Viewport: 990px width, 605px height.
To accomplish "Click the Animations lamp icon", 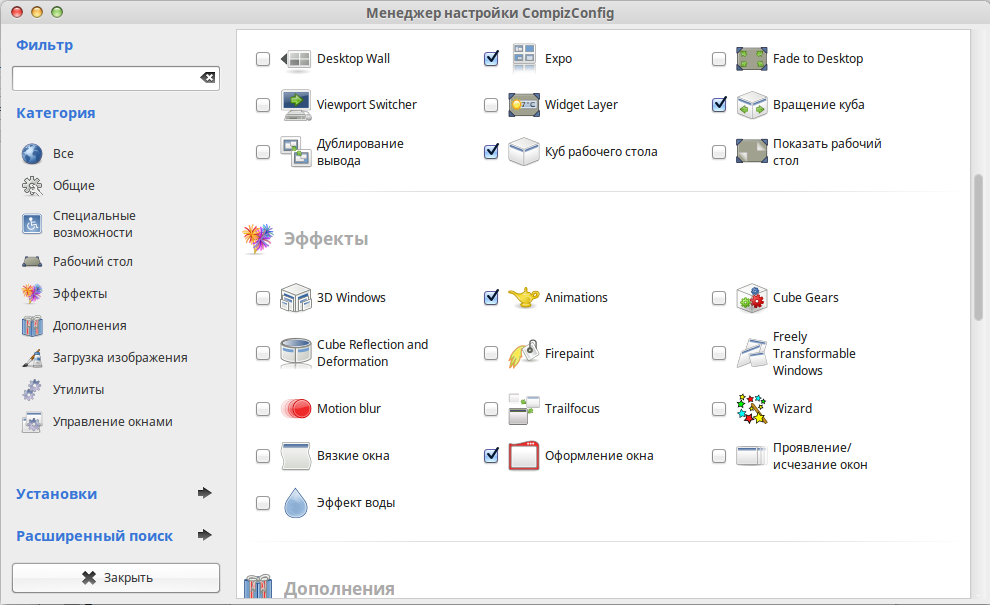I will 523,297.
